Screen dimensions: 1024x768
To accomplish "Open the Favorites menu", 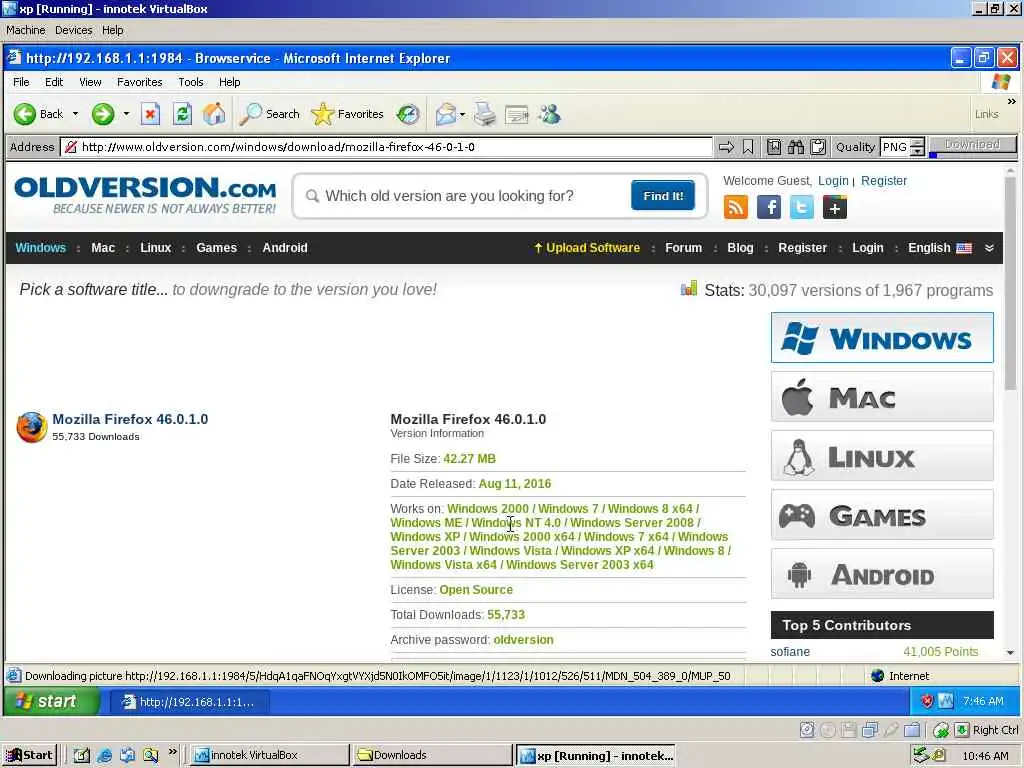I will 140,82.
